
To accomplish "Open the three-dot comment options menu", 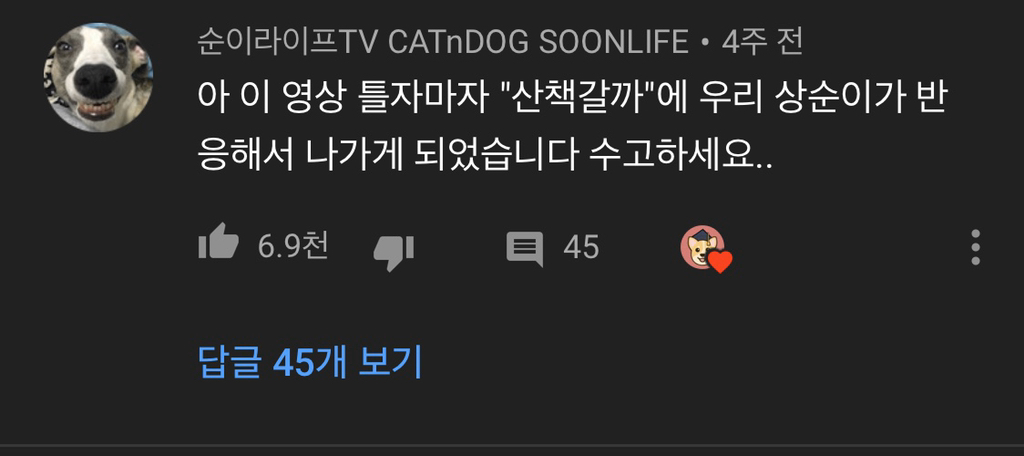I will tap(975, 247).
